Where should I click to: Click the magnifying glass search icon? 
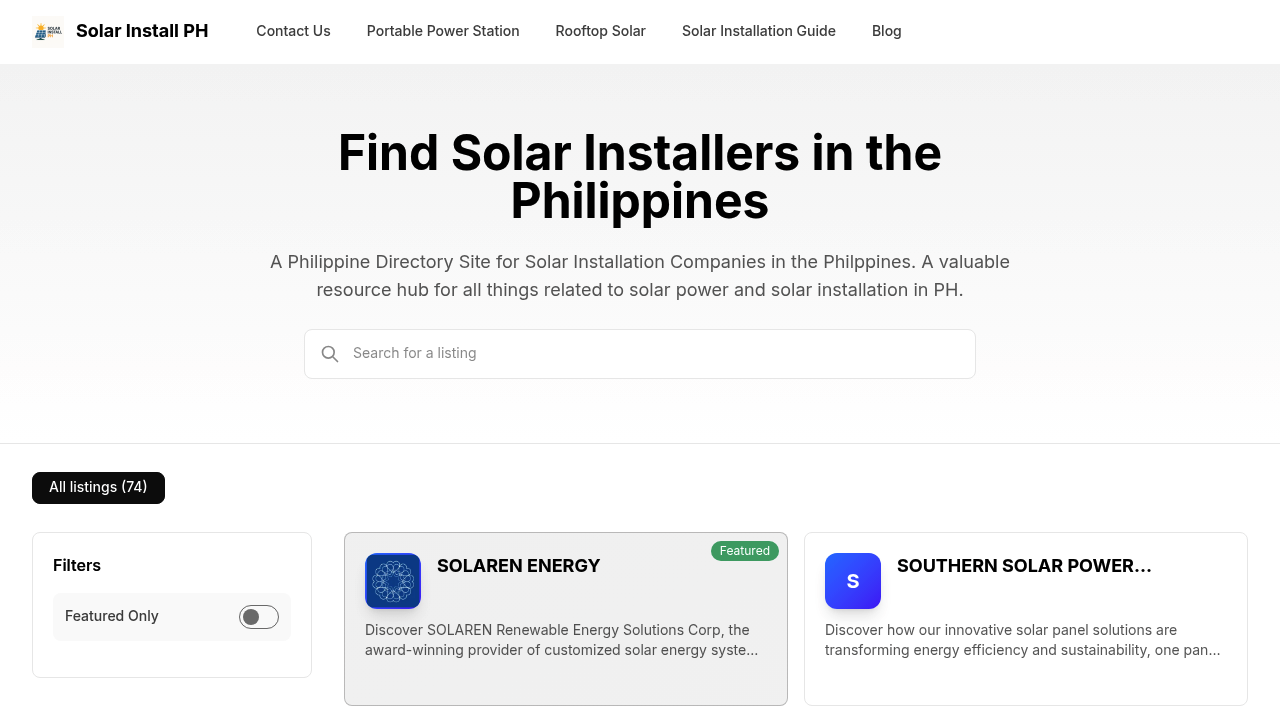(330, 353)
